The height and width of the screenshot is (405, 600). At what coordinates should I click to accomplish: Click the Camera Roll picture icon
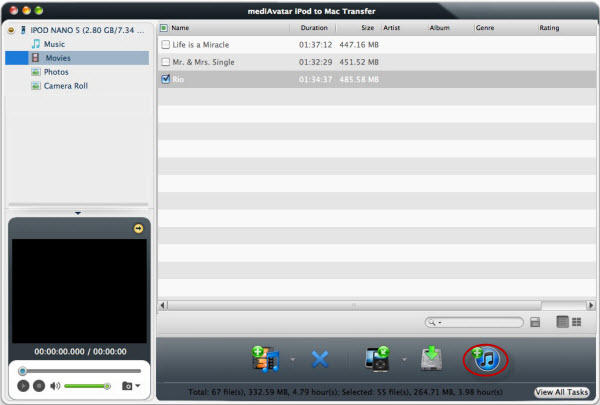36,86
